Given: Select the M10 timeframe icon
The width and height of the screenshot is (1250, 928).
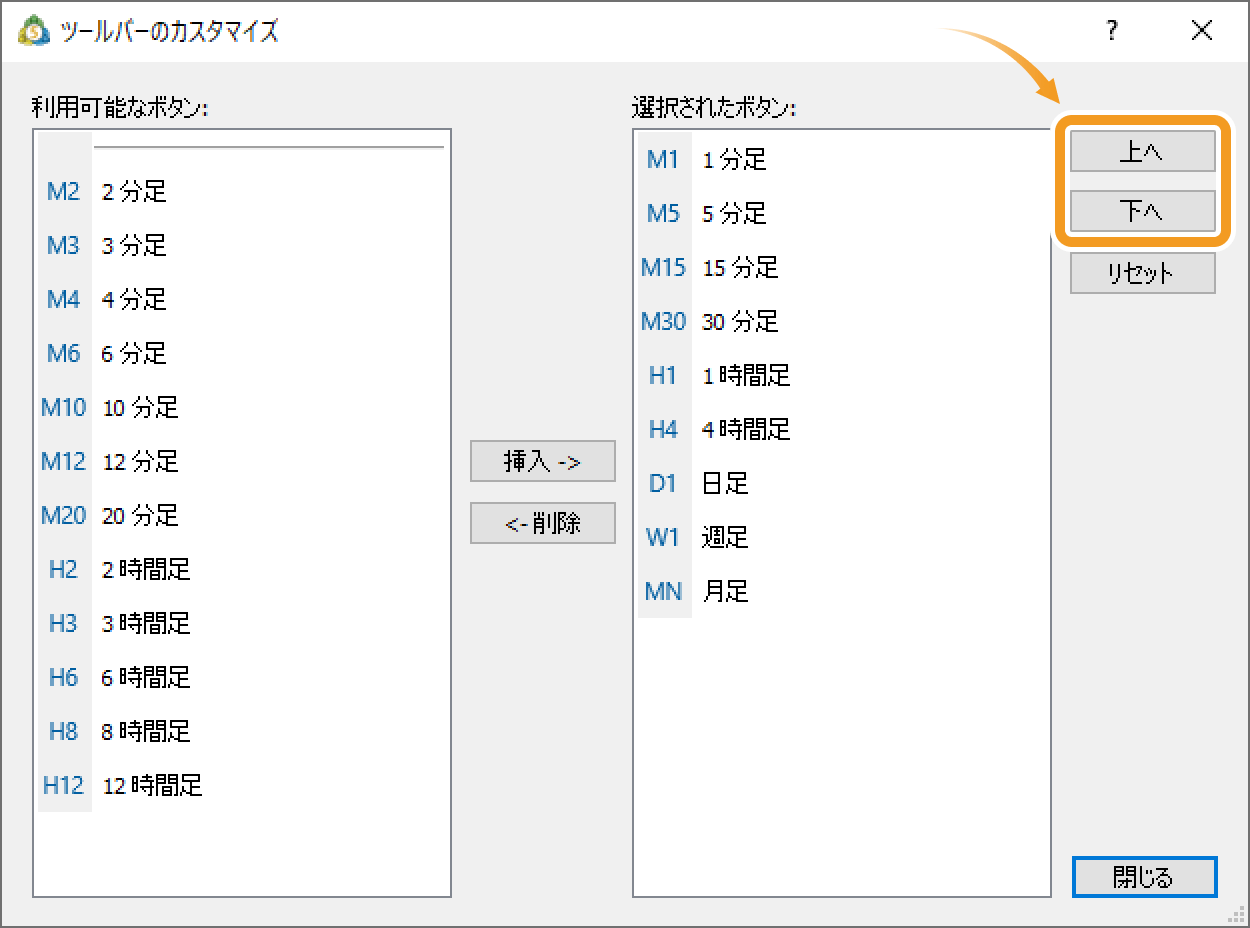Looking at the screenshot, I should [63, 408].
